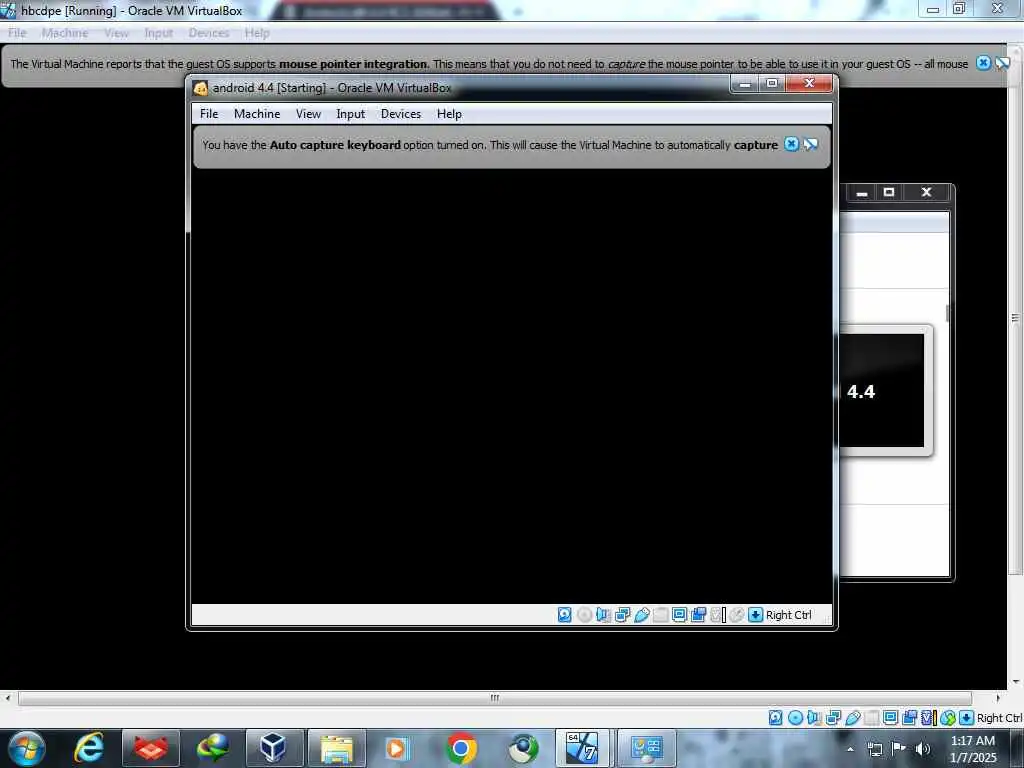Click recording icon in android 4.4 status bar
This screenshot has height=768, width=1024.
tap(699, 615)
